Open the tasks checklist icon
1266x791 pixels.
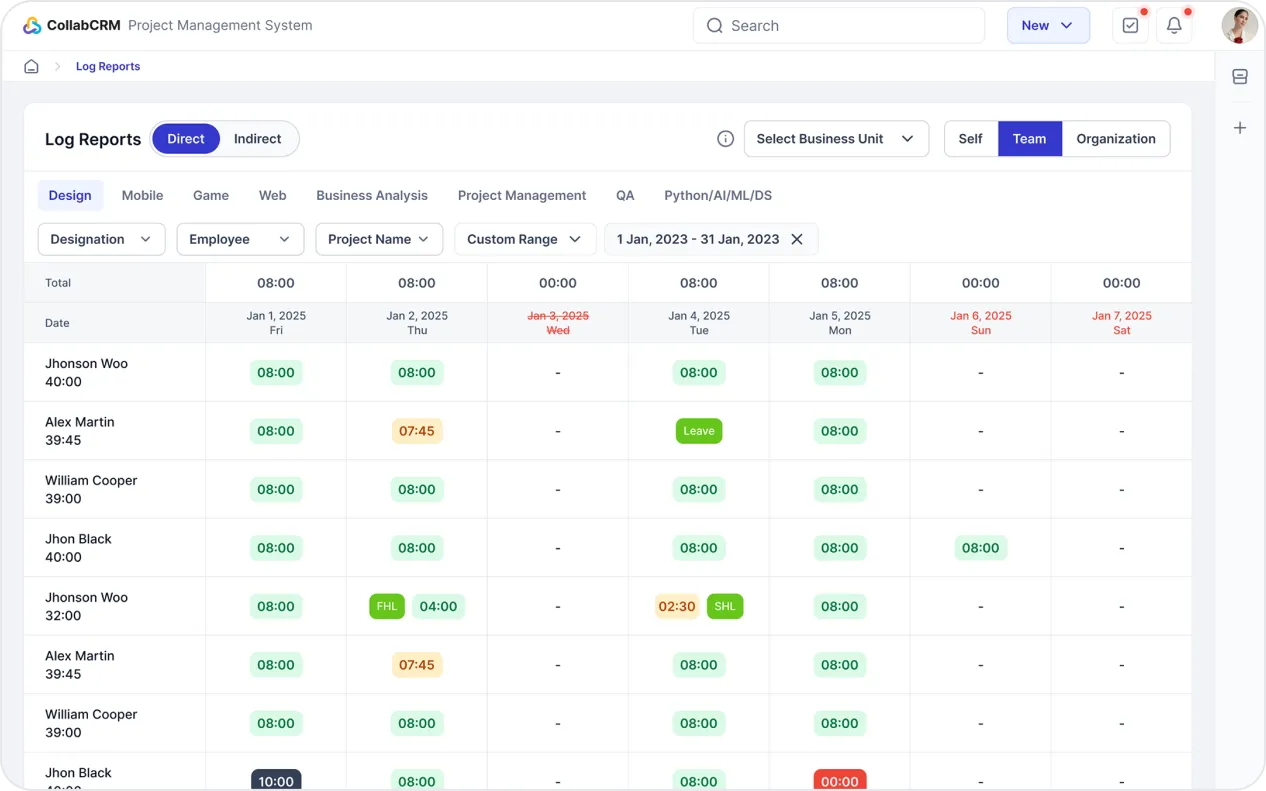(1130, 26)
